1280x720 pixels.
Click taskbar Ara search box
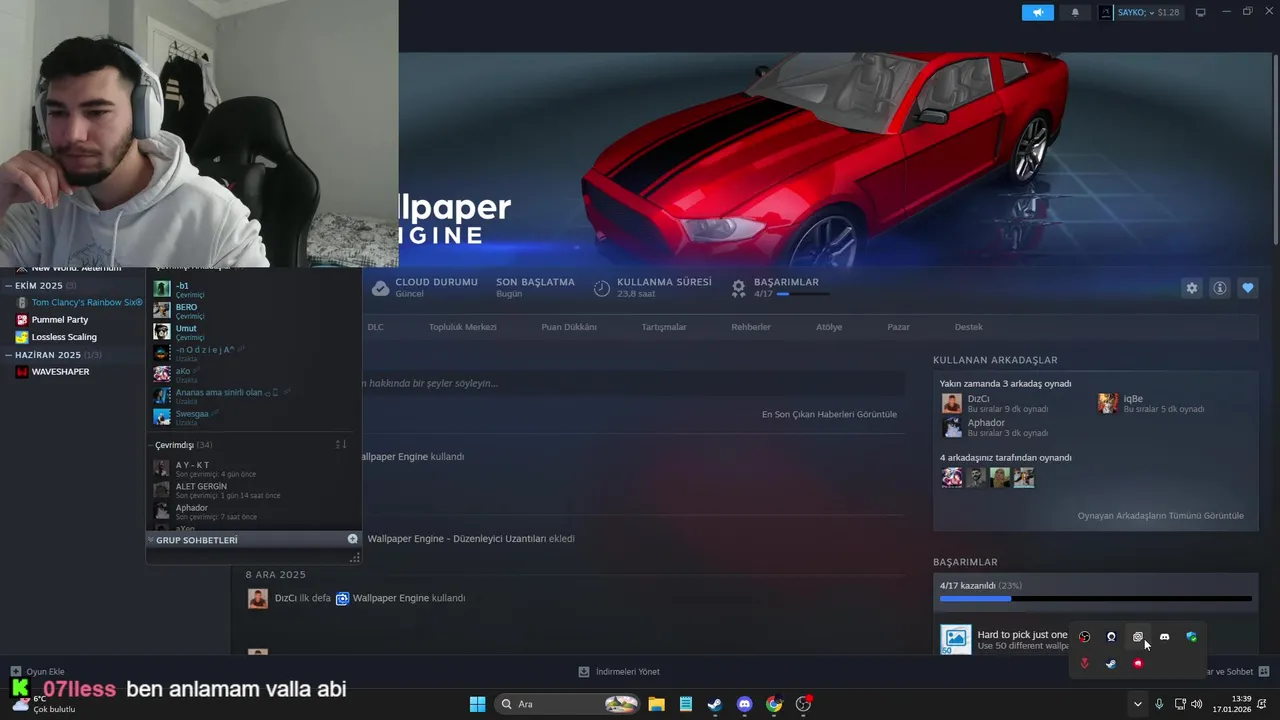click(567, 704)
